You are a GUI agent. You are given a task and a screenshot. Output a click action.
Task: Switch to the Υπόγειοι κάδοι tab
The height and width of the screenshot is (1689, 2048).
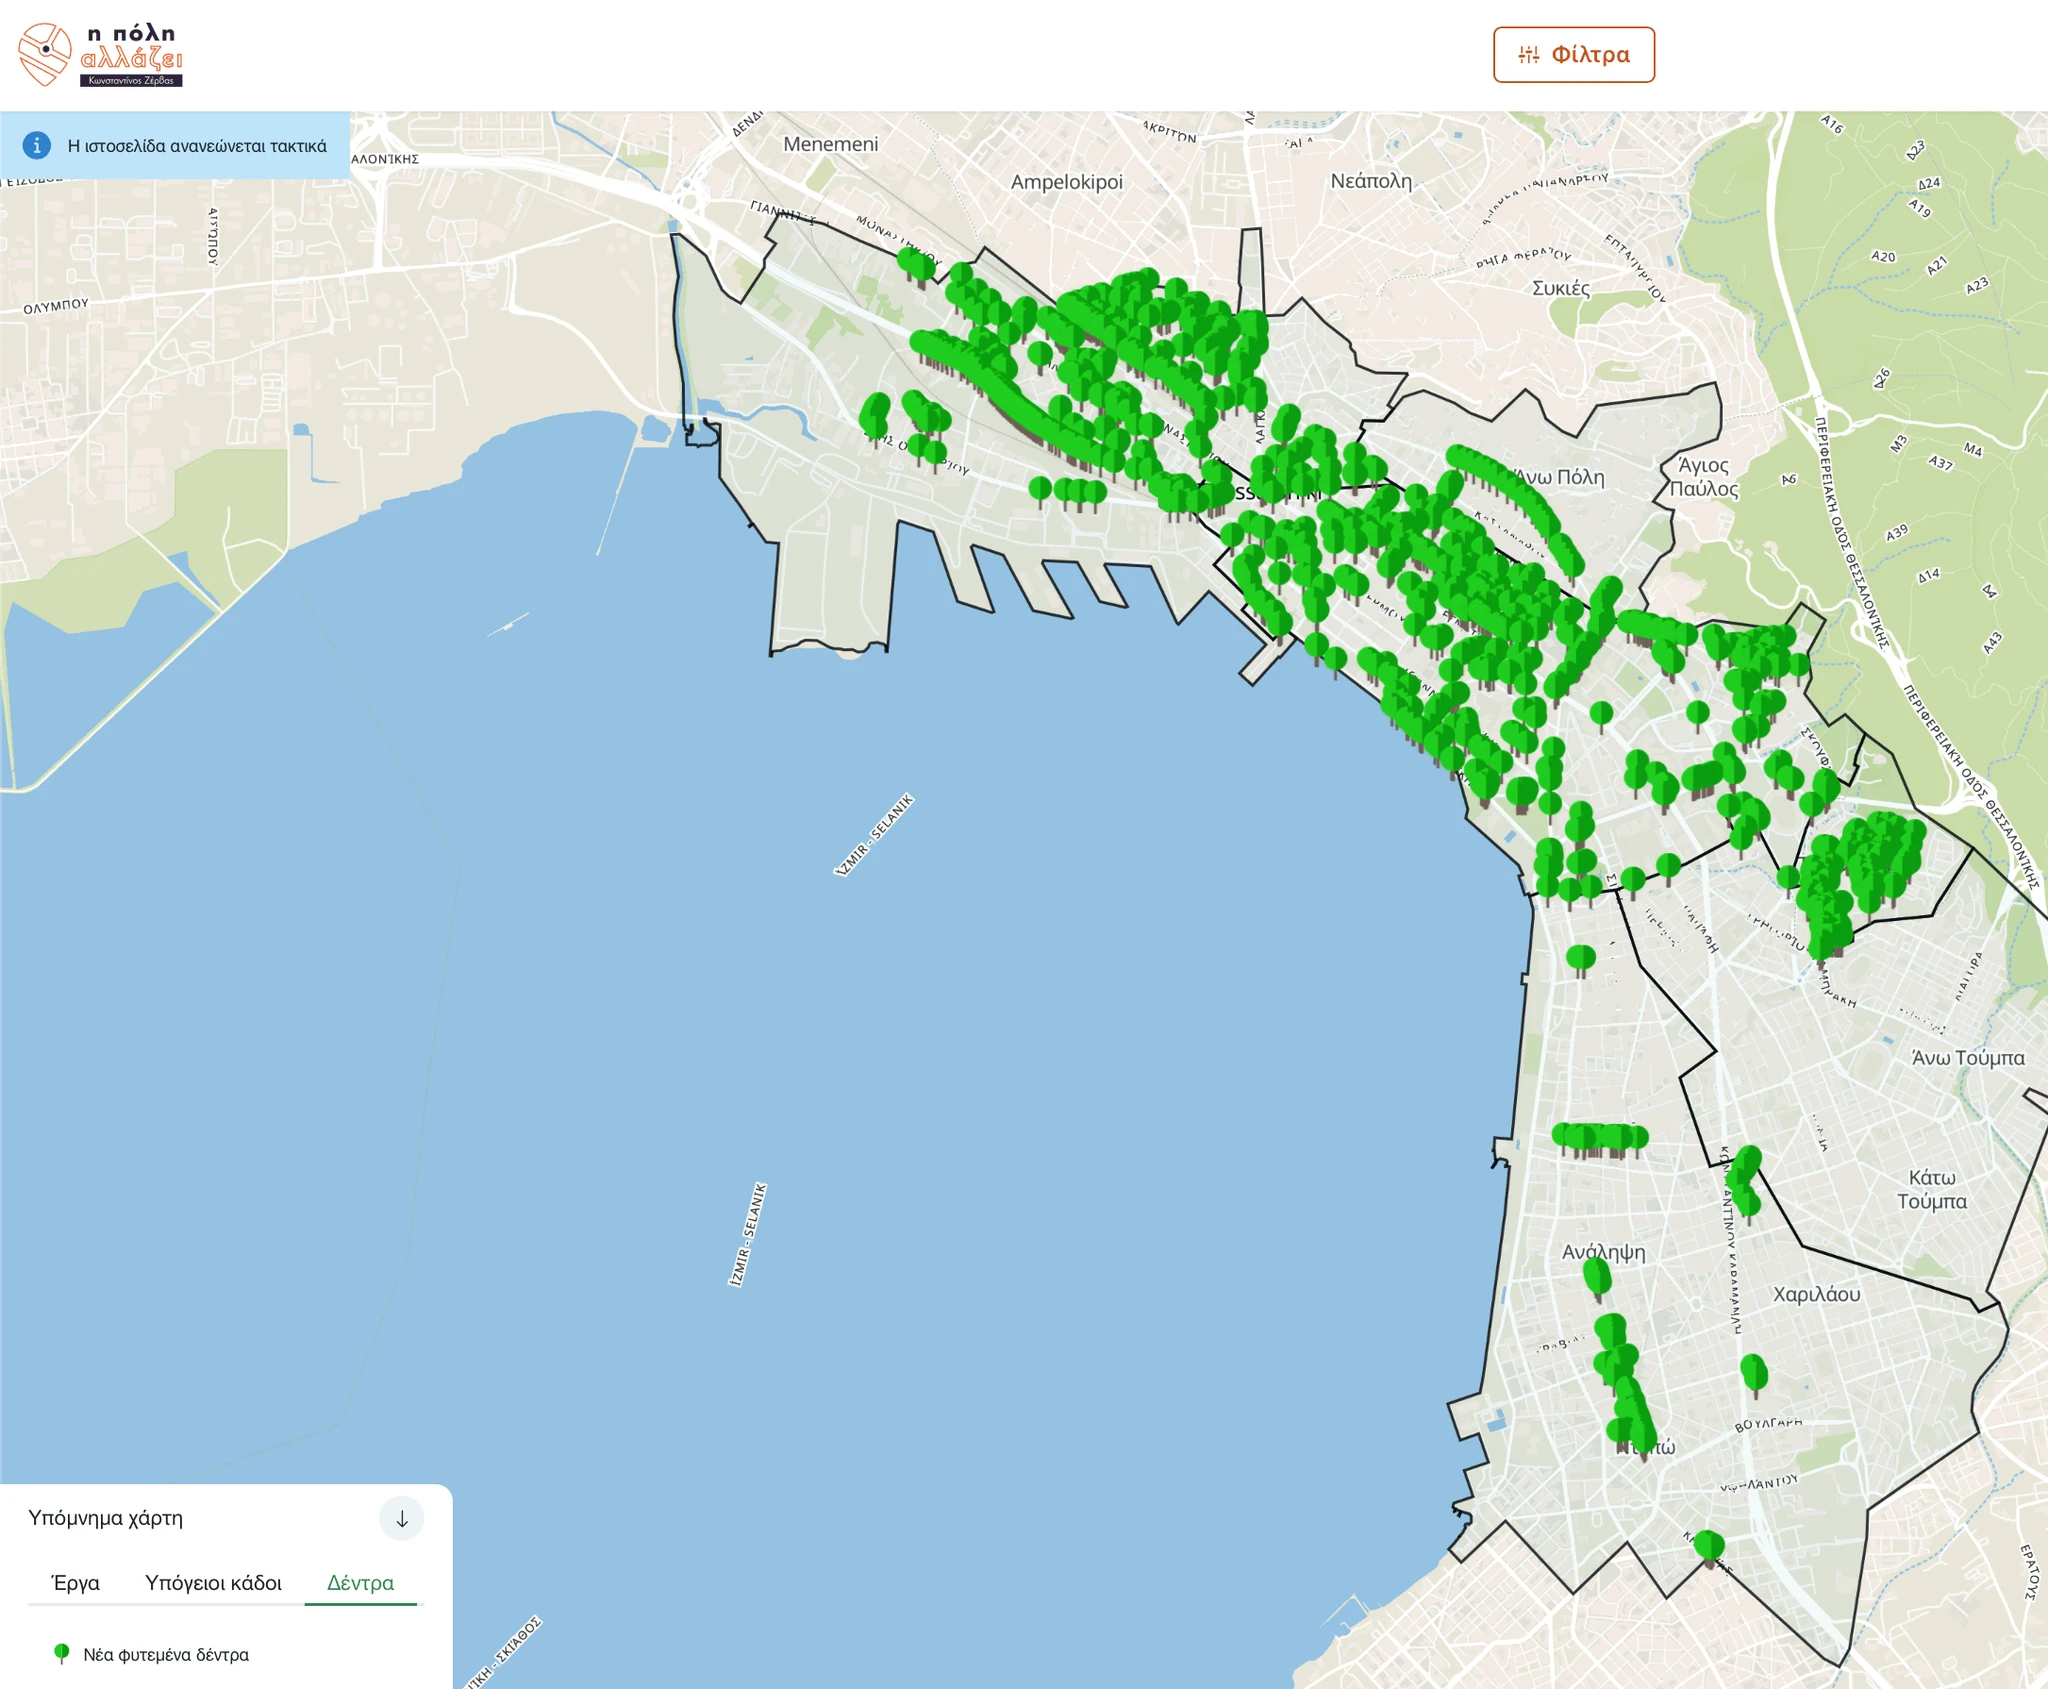click(x=213, y=1583)
